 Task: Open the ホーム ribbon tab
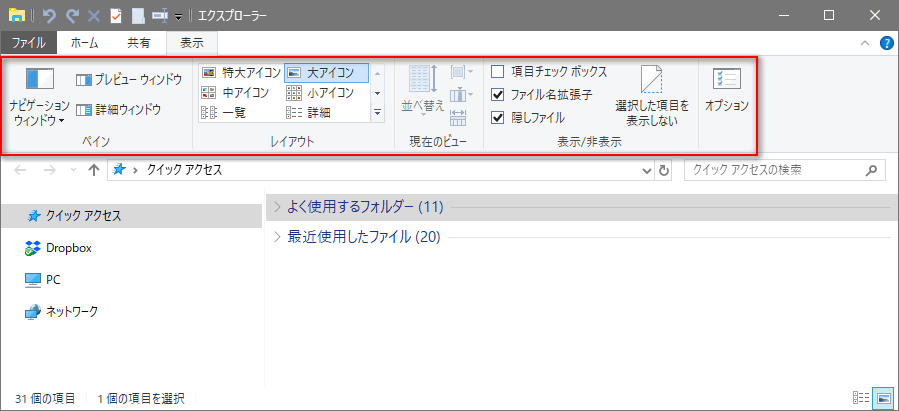coord(84,43)
